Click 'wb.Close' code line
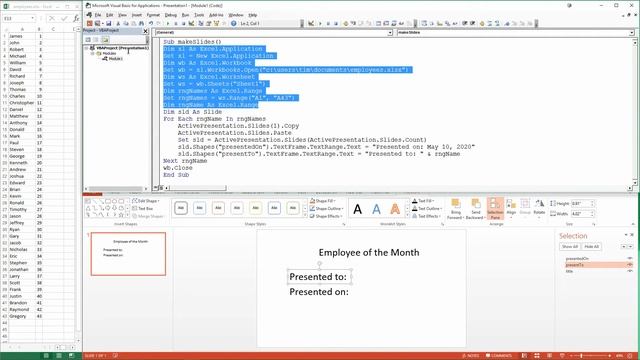Viewport: 640px width, 360px height. coord(178,168)
